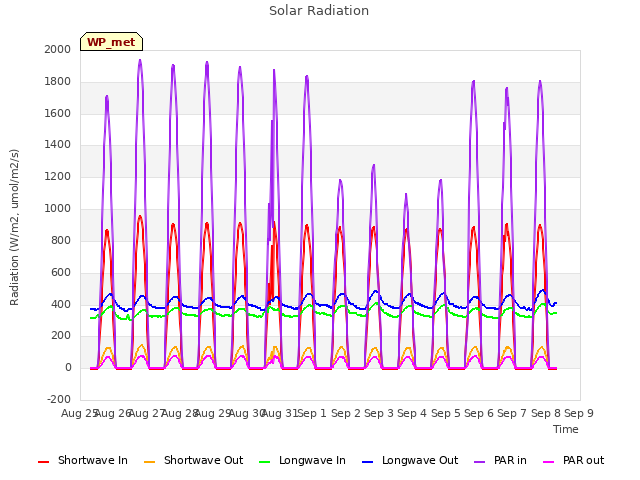Toggle the Longwave Out legend entry

click(410, 460)
